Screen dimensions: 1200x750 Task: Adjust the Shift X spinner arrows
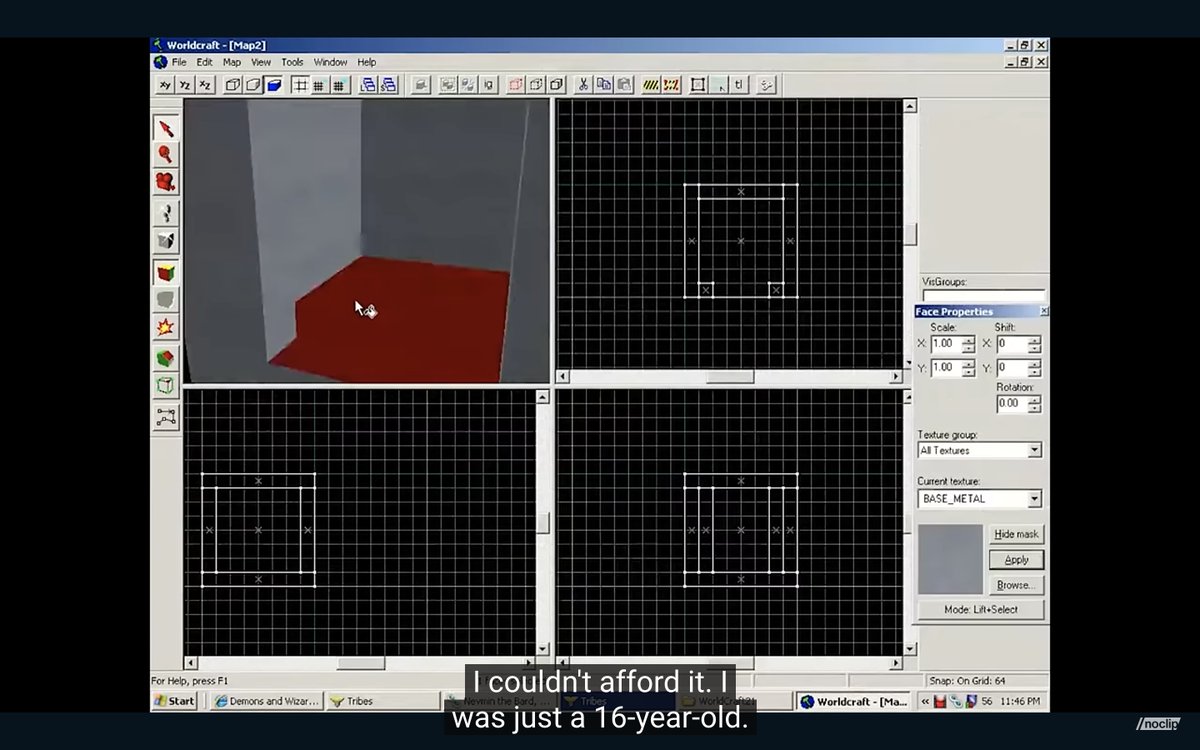pyautogui.click(x=1034, y=344)
